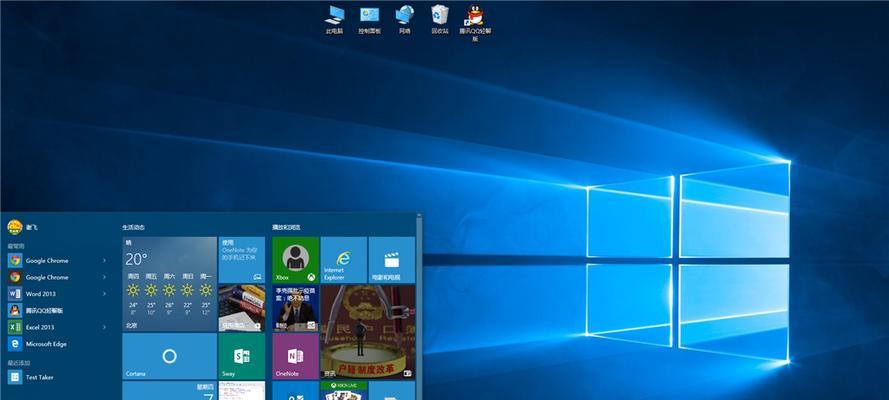Expand jump list for topmost Google Chrome
Image resolution: width=889 pixels, height=400 pixels.
pyautogui.click(x=104, y=261)
